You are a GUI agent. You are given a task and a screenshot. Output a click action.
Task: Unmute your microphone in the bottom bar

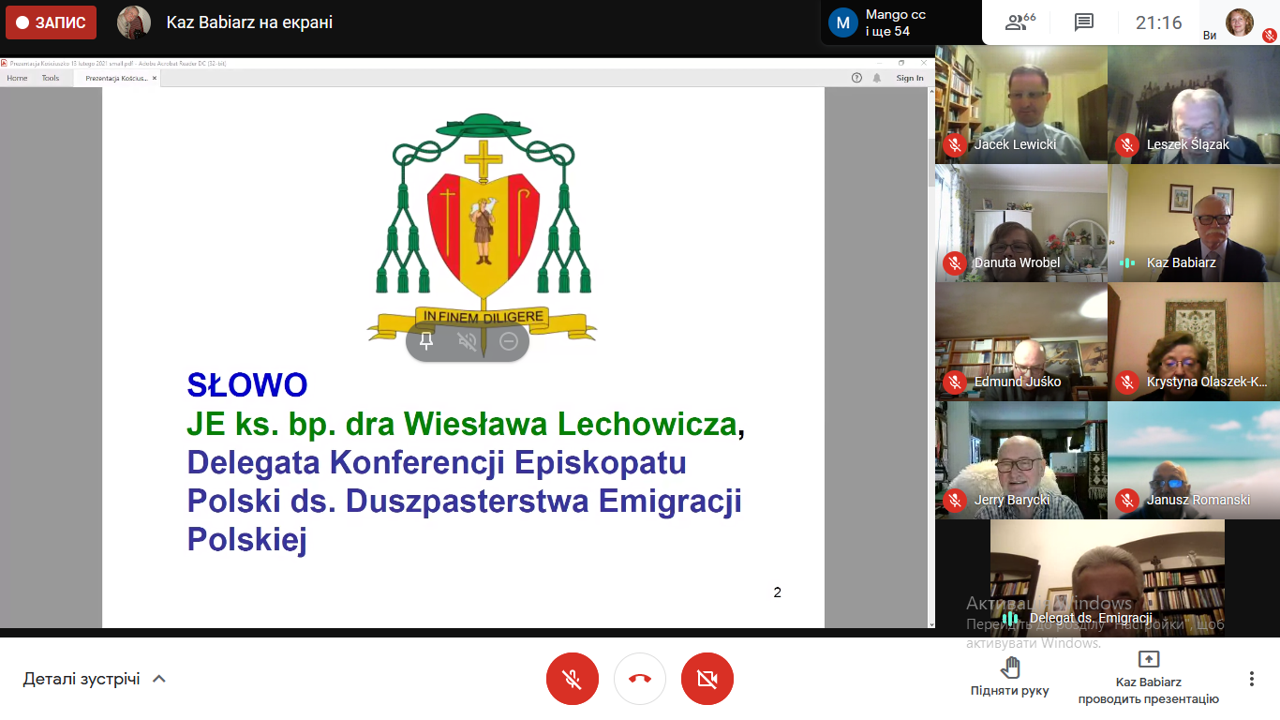572,679
